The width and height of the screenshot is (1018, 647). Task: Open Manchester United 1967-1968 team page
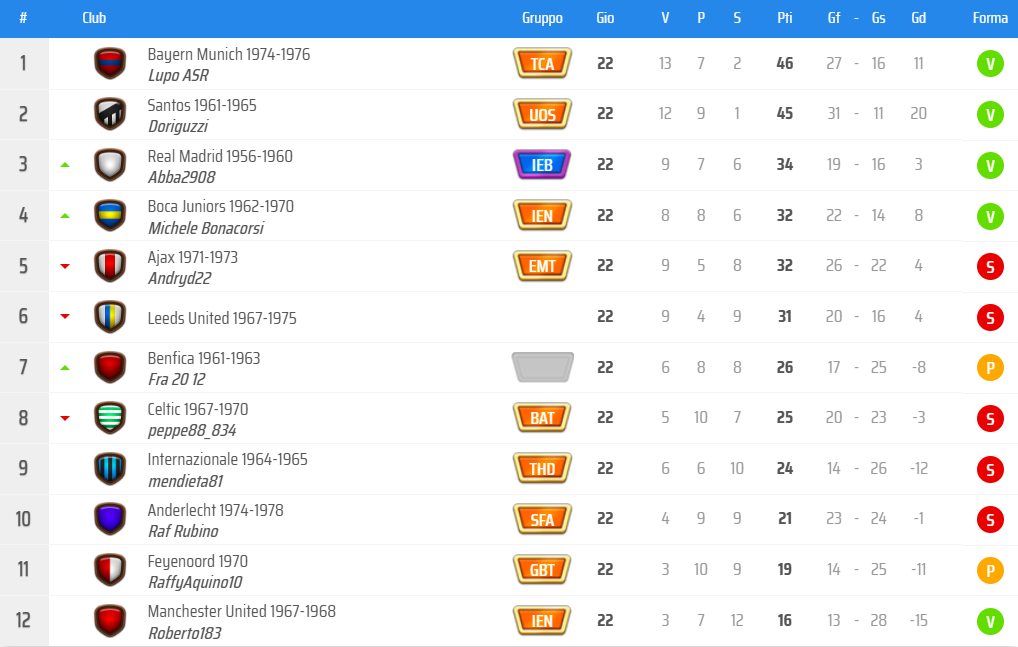(x=242, y=611)
